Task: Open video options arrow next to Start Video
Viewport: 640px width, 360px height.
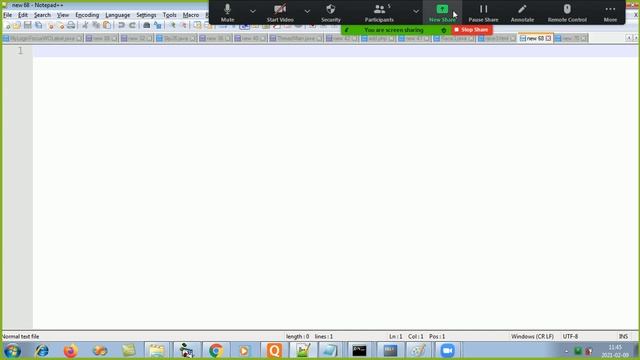Action: (x=307, y=11)
